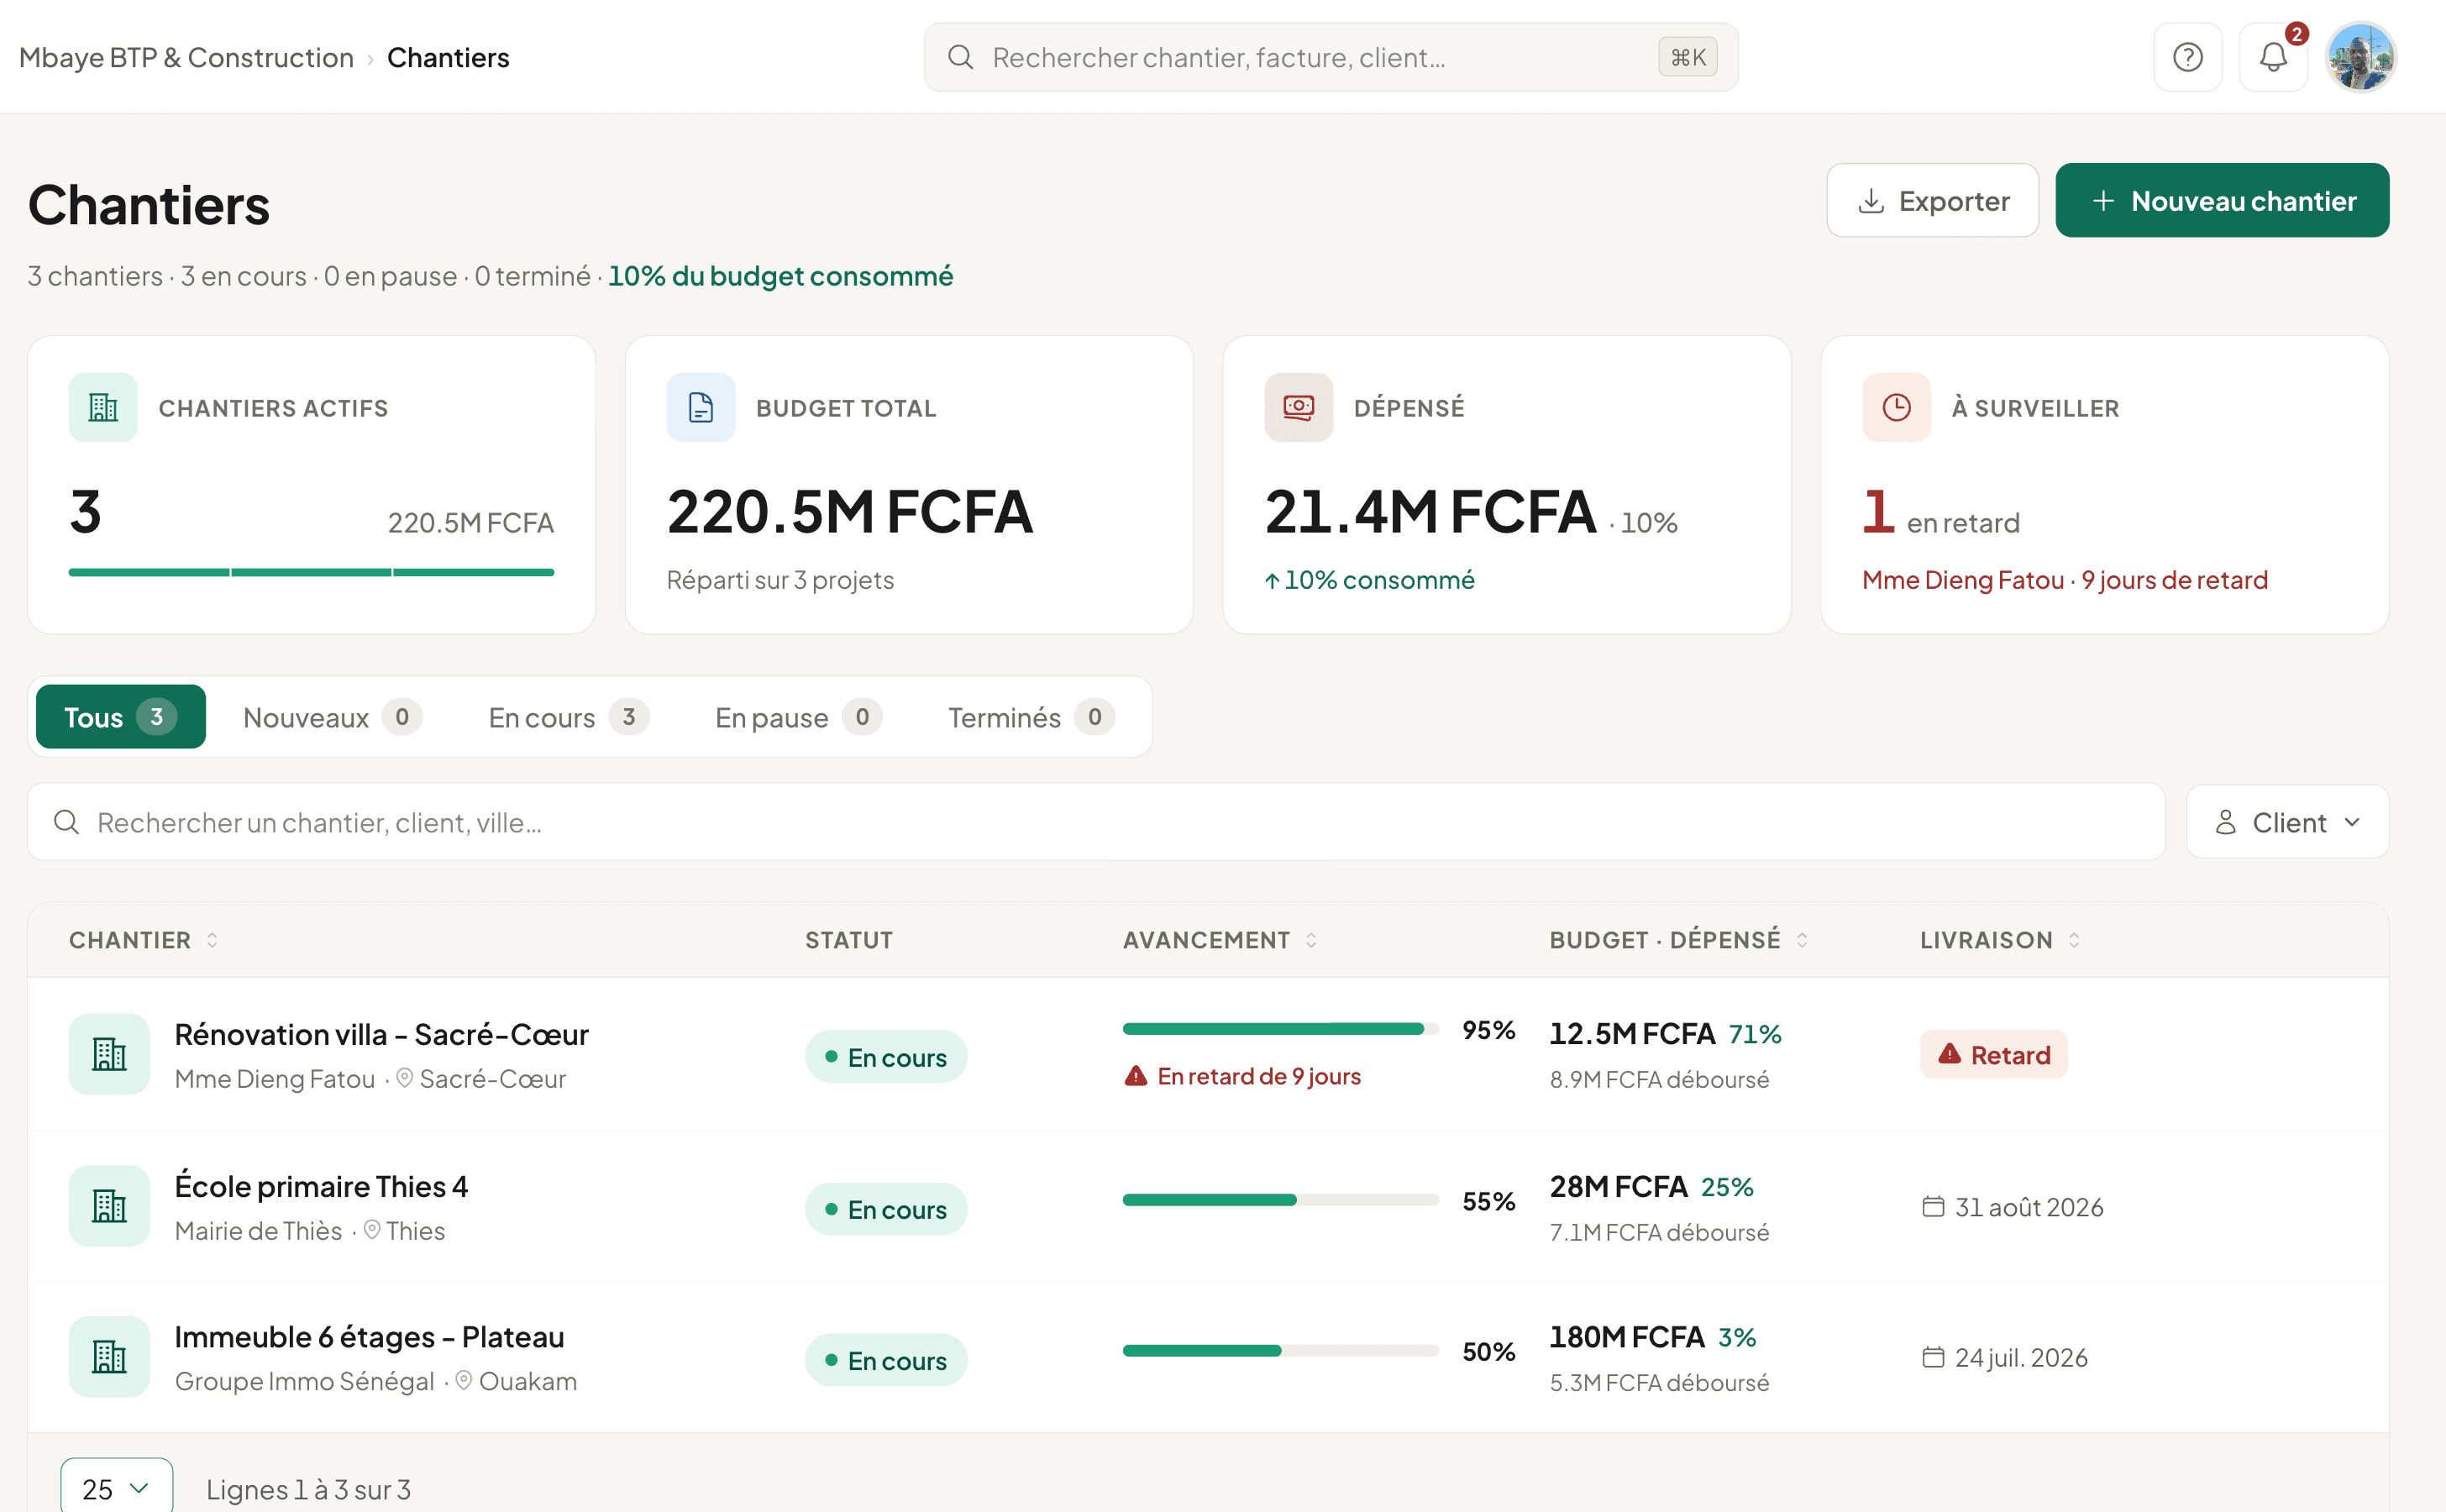Viewport: 2446px width, 1512px height.
Task: Open the user profile avatar
Action: pos(2360,57)
